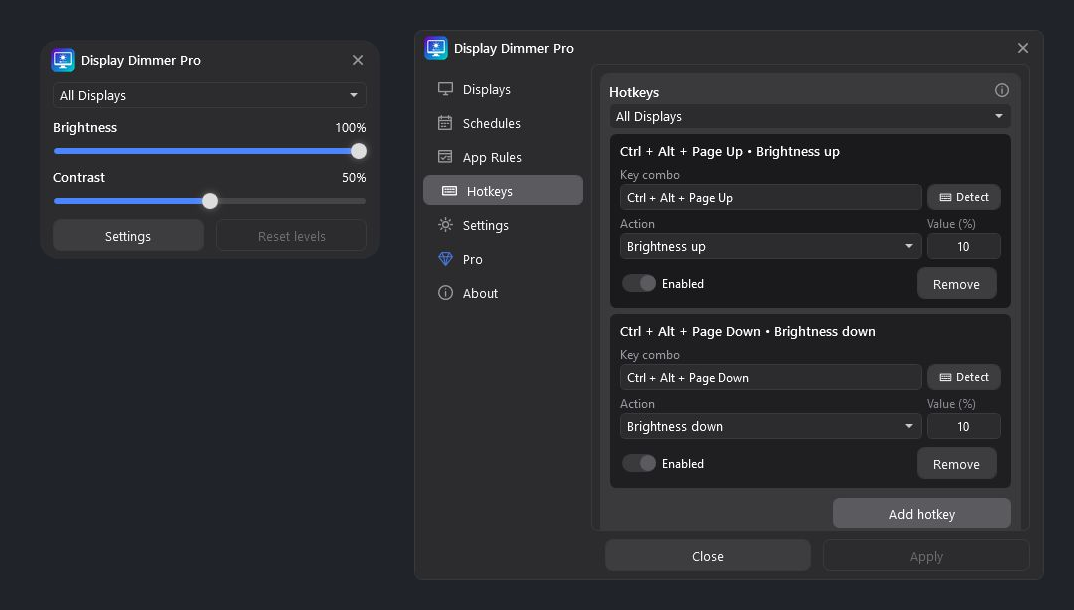Select the Hotkeys section
This screenshot has width=1074, height=610.
click(503, 191)
